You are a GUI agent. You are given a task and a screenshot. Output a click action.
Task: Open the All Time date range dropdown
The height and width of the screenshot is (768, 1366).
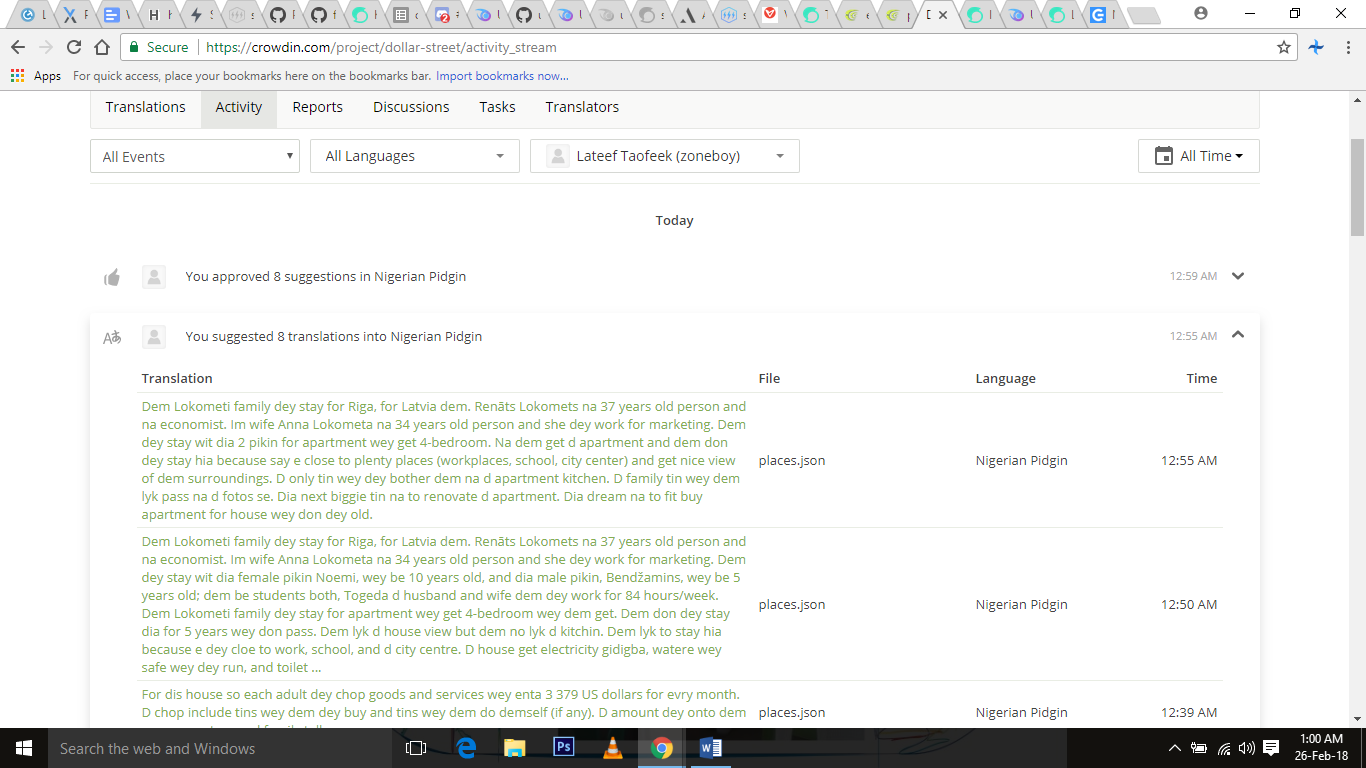click(x=1199, y=156)
